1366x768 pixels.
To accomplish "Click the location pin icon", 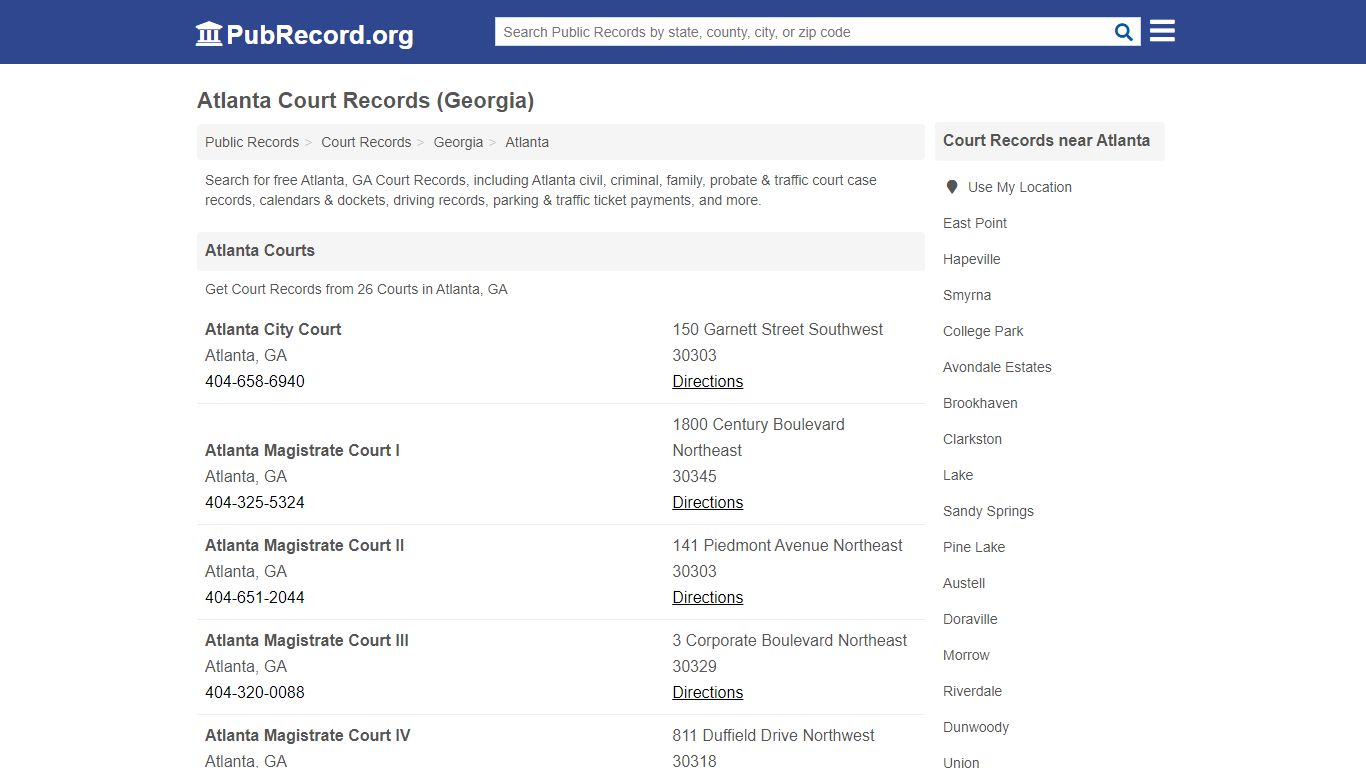I will (x=952, y=187).
